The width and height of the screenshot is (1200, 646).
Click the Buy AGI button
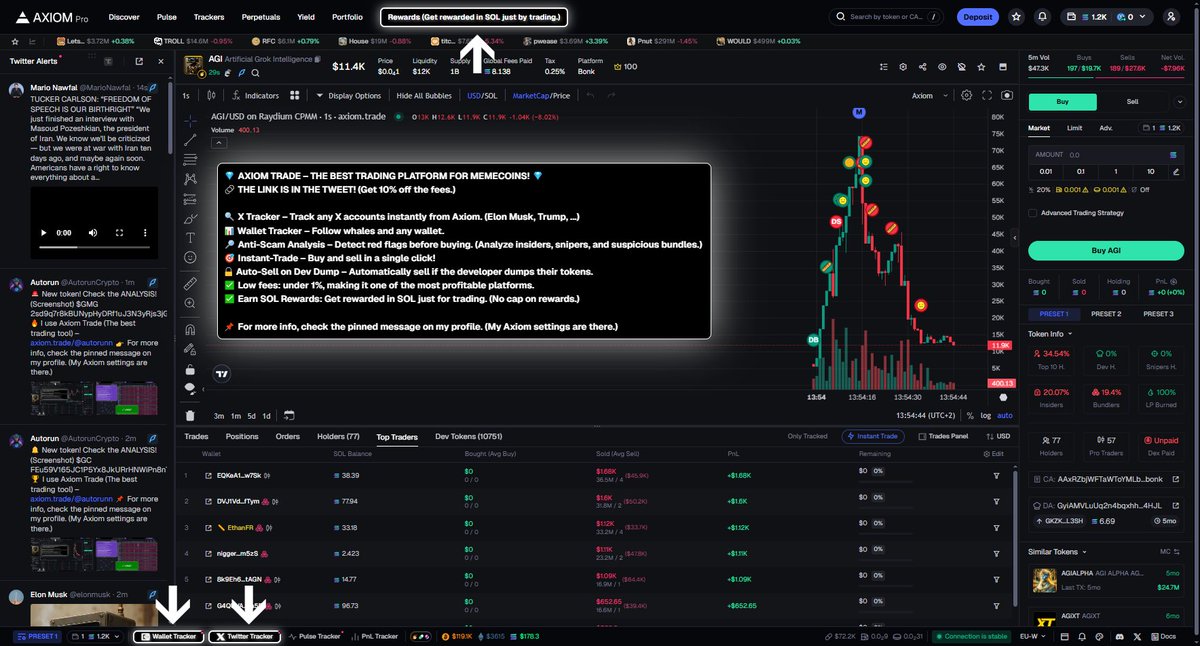(x=1106, y=250)
